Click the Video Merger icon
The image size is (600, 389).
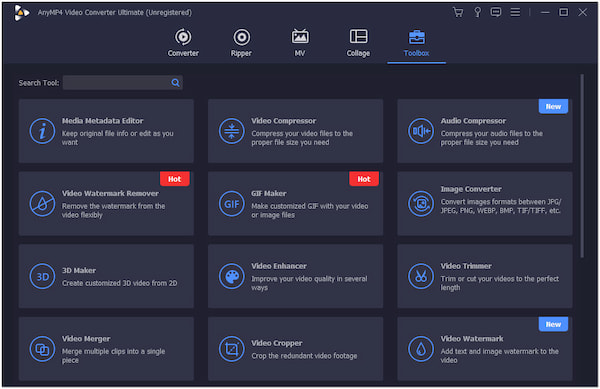click(42, 349)
